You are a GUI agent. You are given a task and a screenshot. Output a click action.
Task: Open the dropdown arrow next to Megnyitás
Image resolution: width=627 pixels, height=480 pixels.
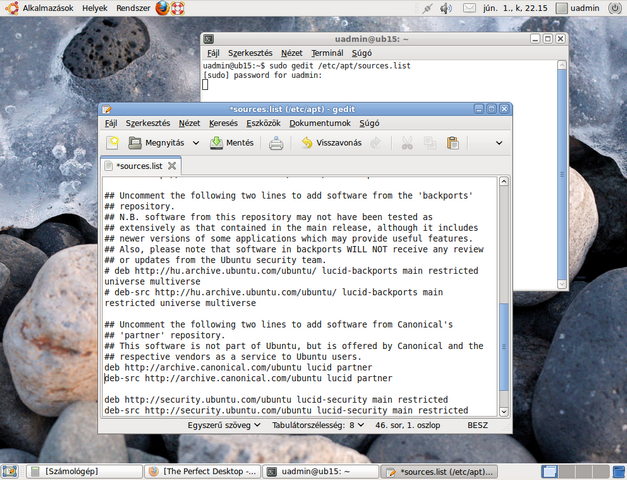click(194, 143)
